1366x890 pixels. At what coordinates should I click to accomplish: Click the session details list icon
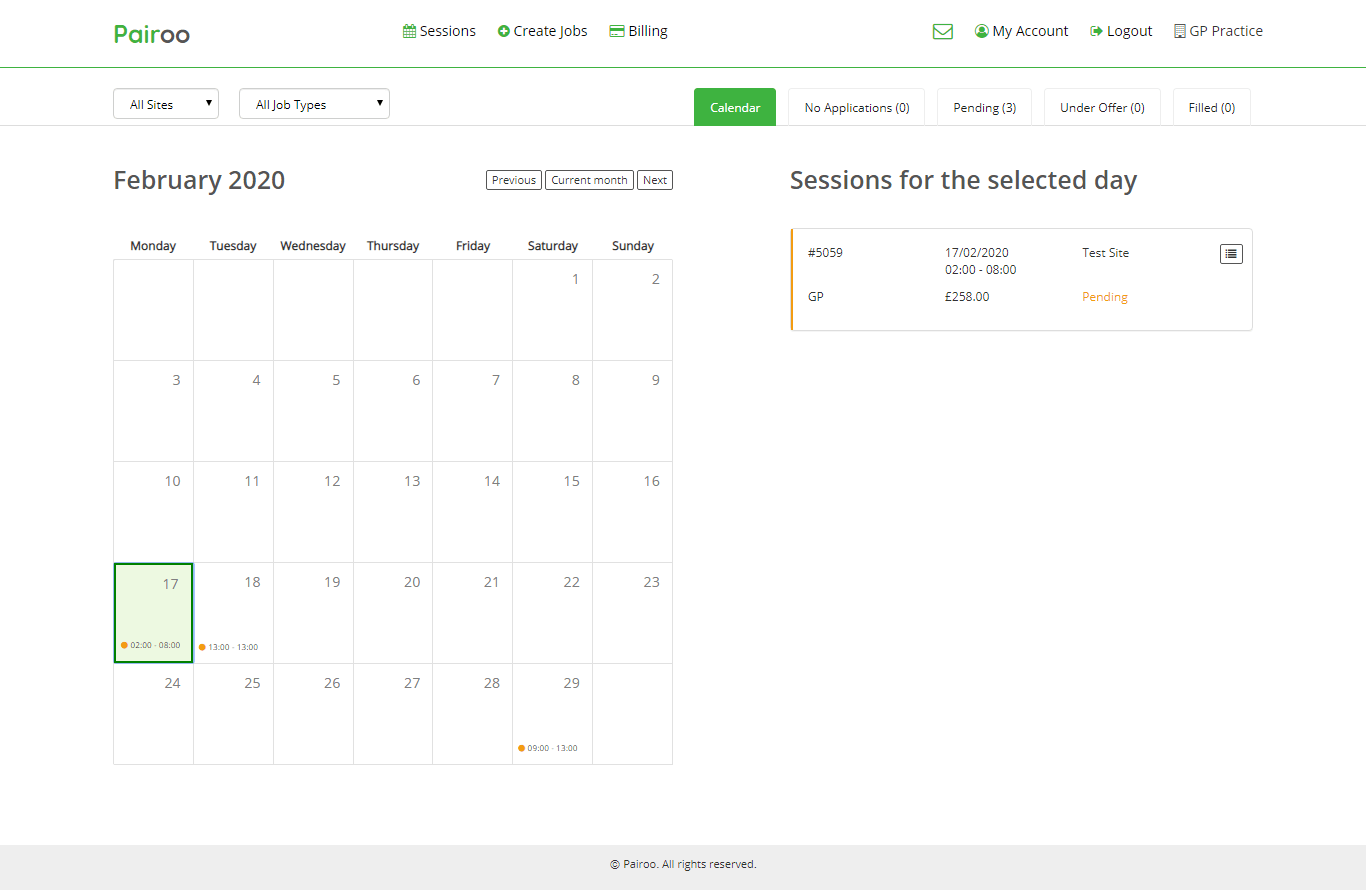coord(1231,254)
